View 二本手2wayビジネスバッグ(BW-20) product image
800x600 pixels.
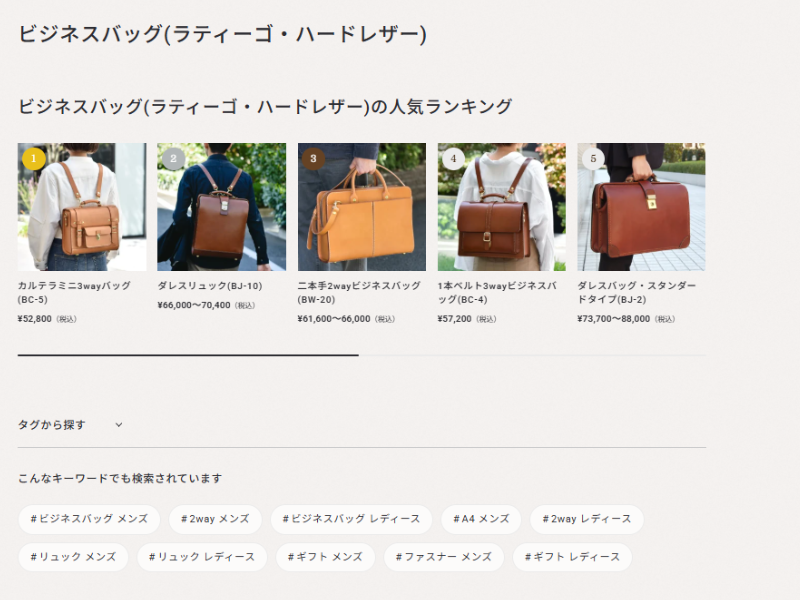click(x=362, y=207)
